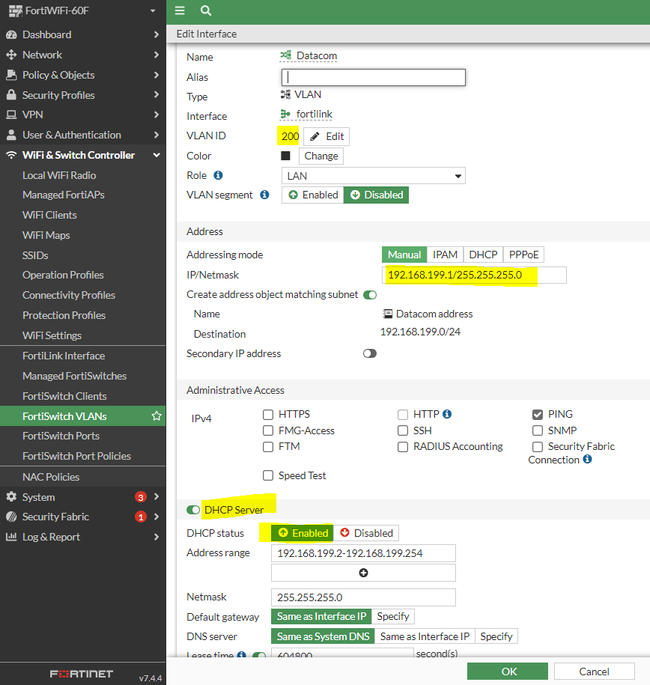Click the IP/Netmask input field
Image resolution: width=650 pixels, height=685 pixels.
tap(474, 275)
